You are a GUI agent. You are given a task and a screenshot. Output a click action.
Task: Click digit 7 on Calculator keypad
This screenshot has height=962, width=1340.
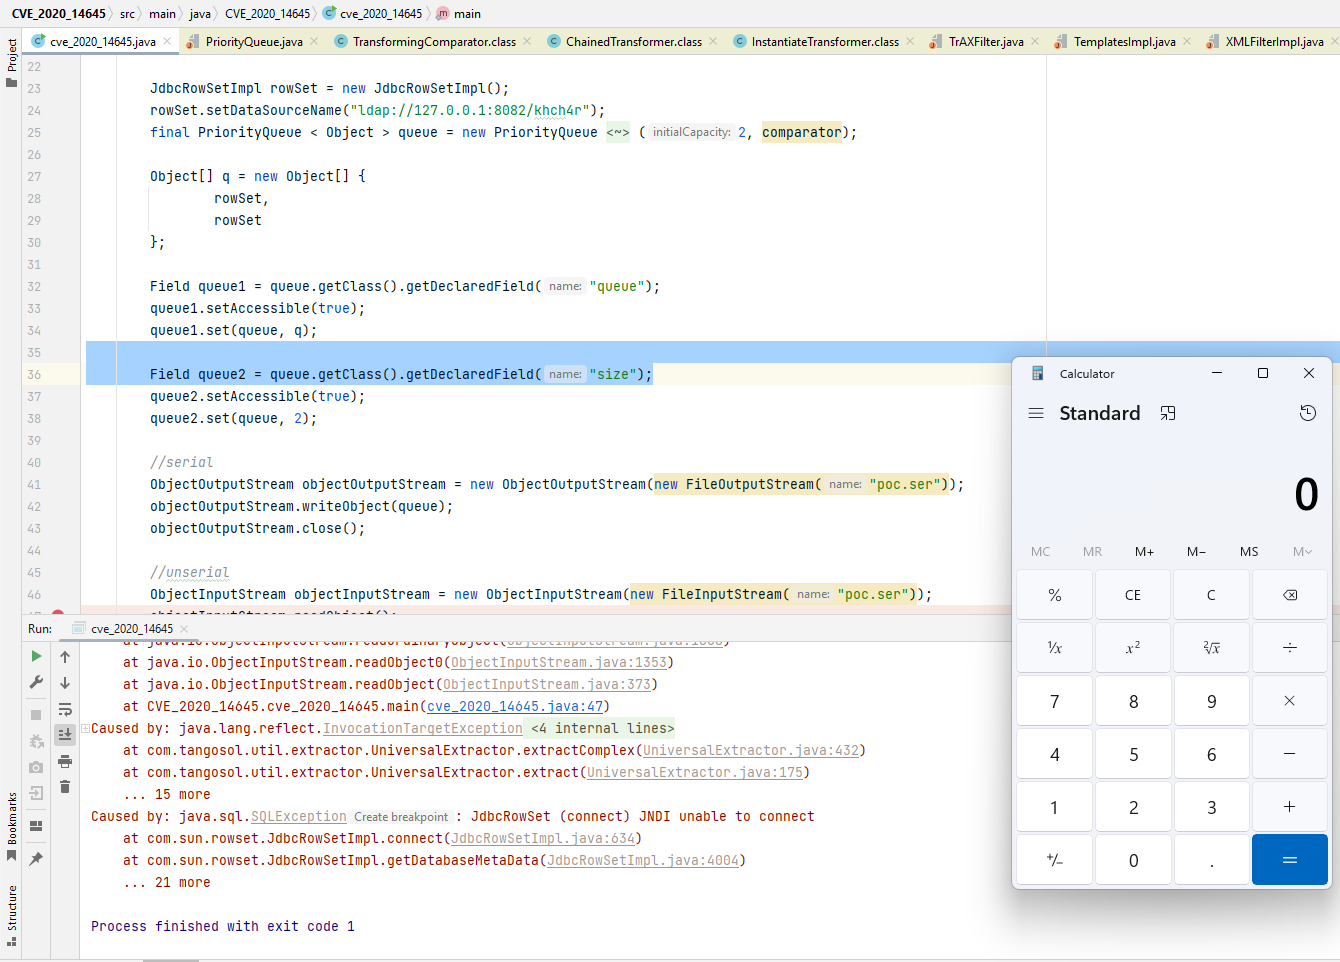(1055, 701)
